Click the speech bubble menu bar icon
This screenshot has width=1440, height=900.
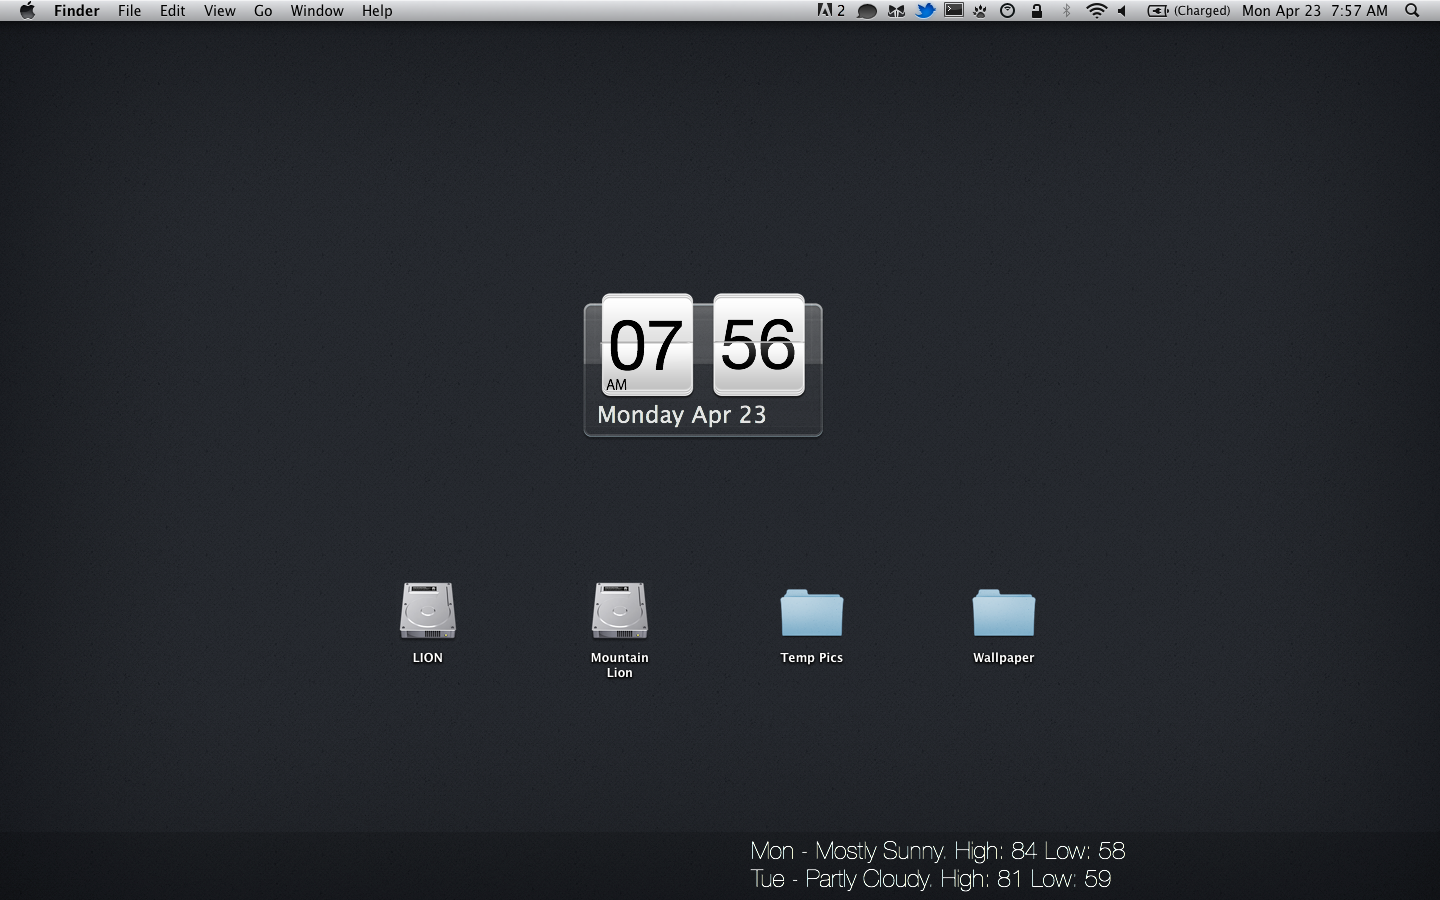pos(867,11)
